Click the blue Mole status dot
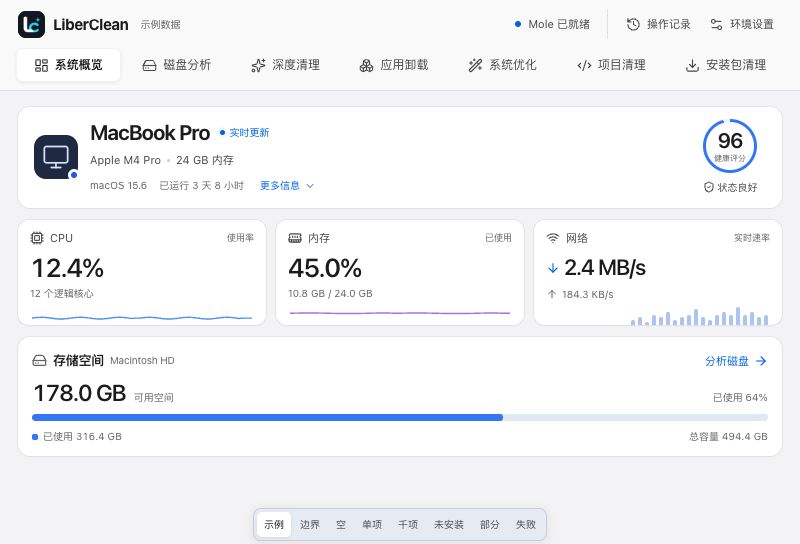The image size is (800, 544). pyautogui.click(x=518, y=24)
